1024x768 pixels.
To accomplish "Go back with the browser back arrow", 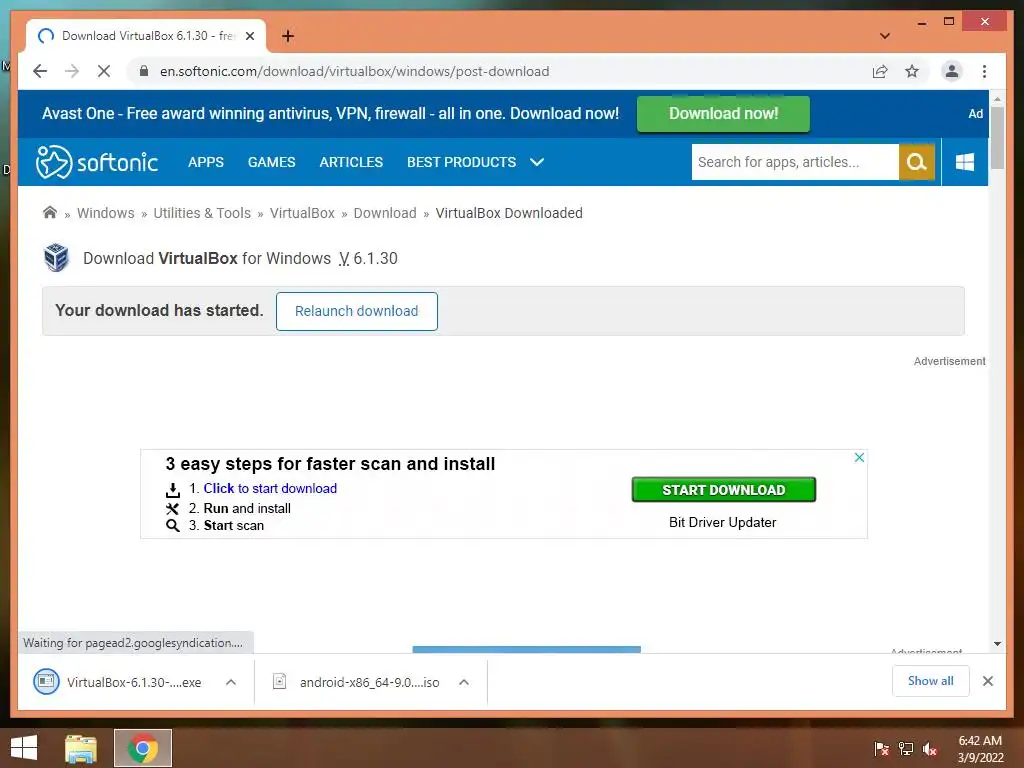I will tap(40, 71).
